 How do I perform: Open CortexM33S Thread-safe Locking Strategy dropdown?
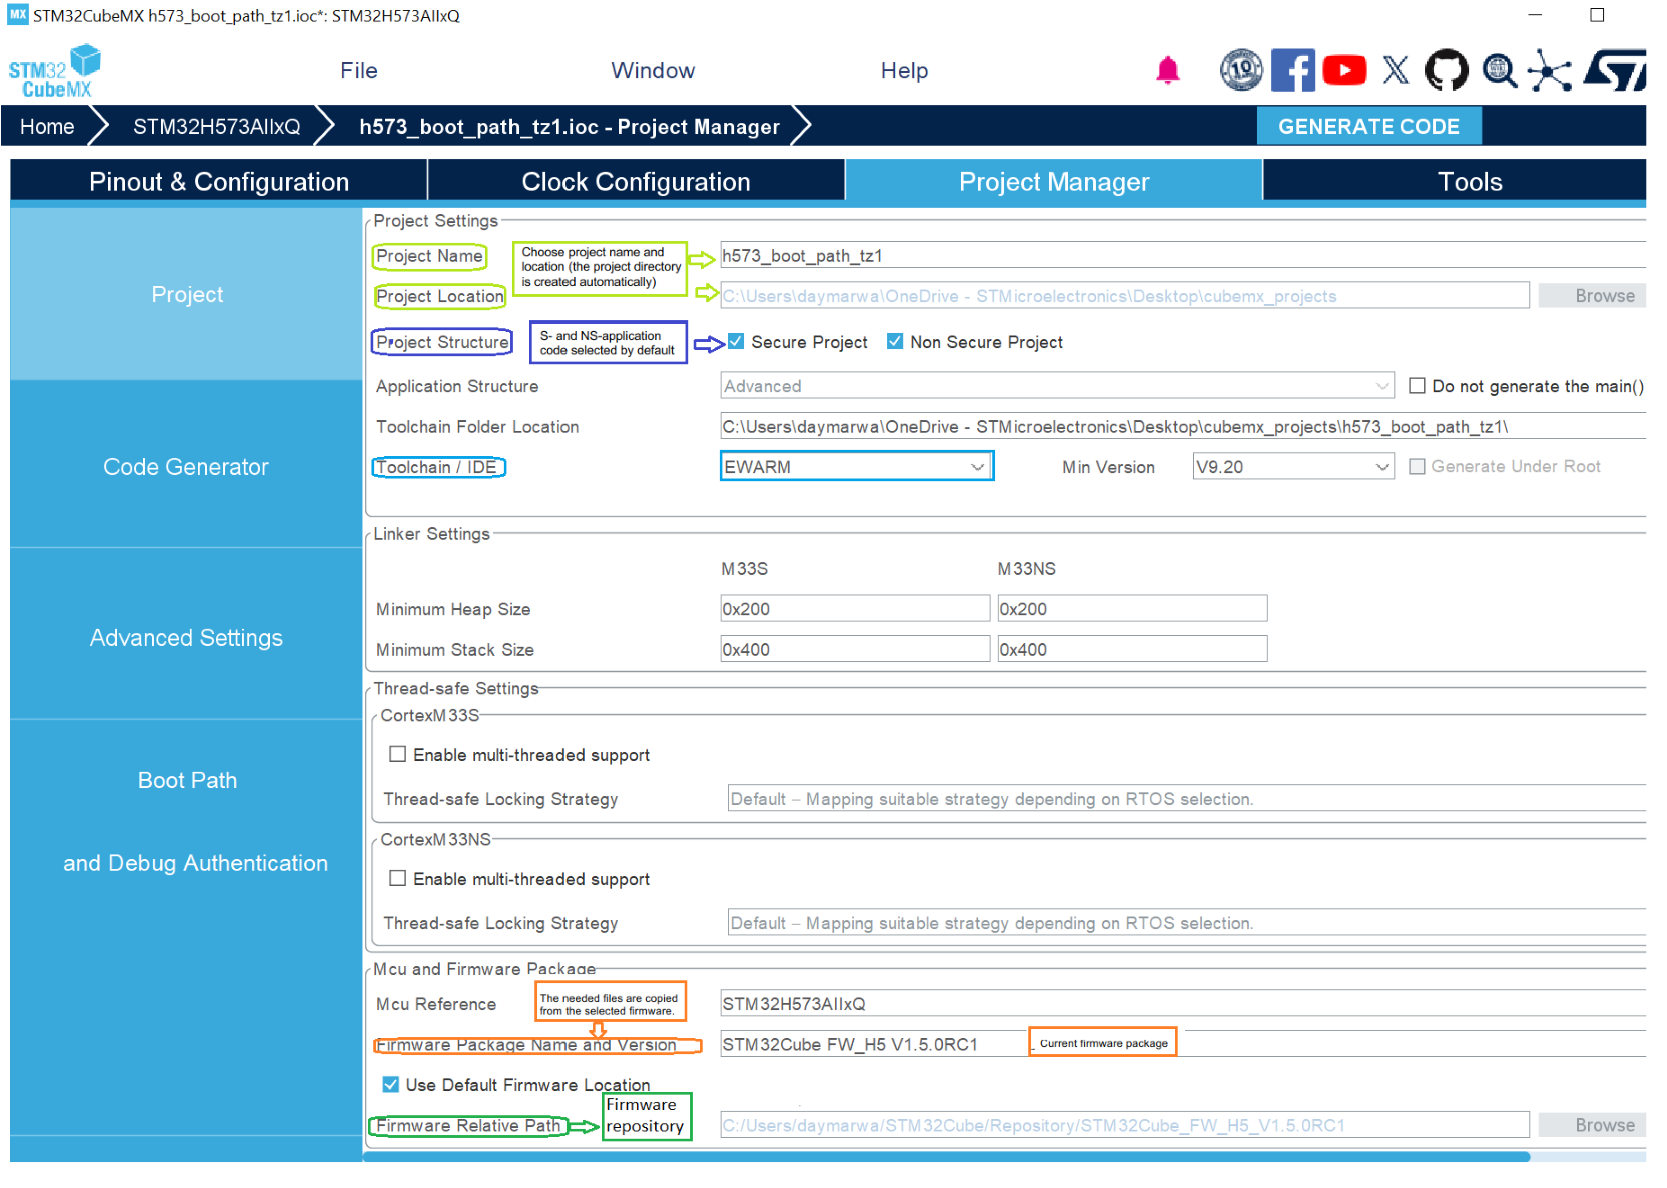click(x=1187, y=799)
